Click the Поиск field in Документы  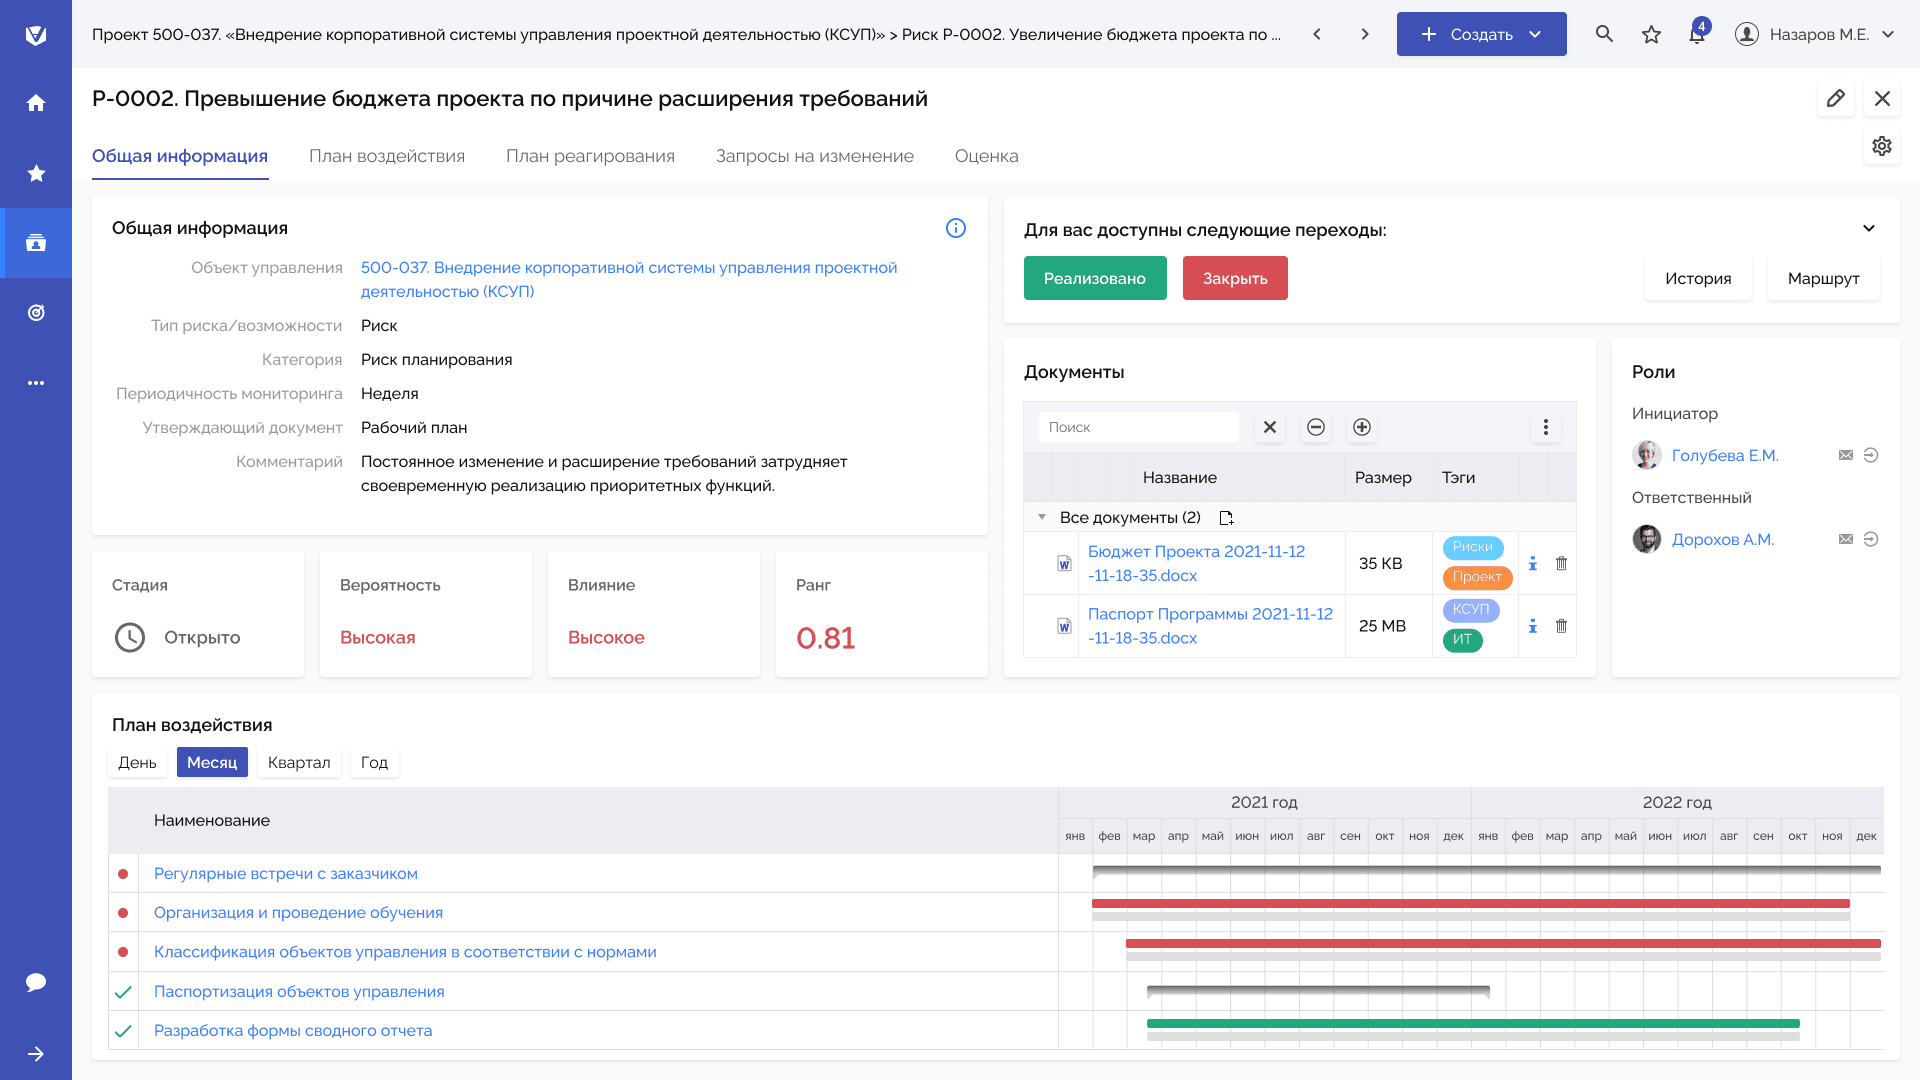point(1138,427)
